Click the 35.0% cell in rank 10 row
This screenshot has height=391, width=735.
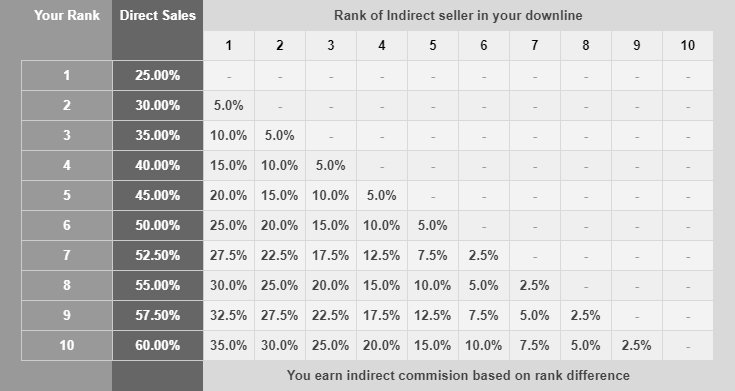[229, 346]
